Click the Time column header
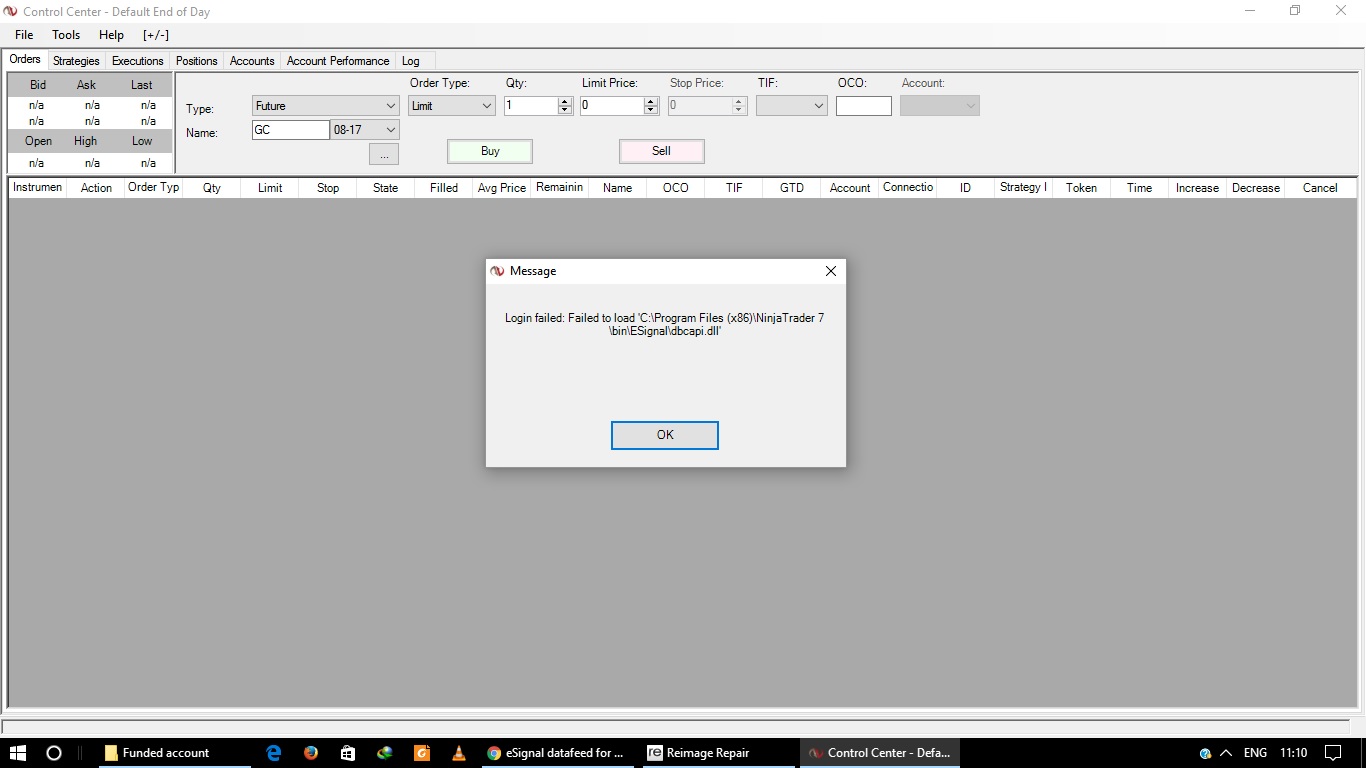The height and width of the screenshot is (768, 1366). 1140,188
